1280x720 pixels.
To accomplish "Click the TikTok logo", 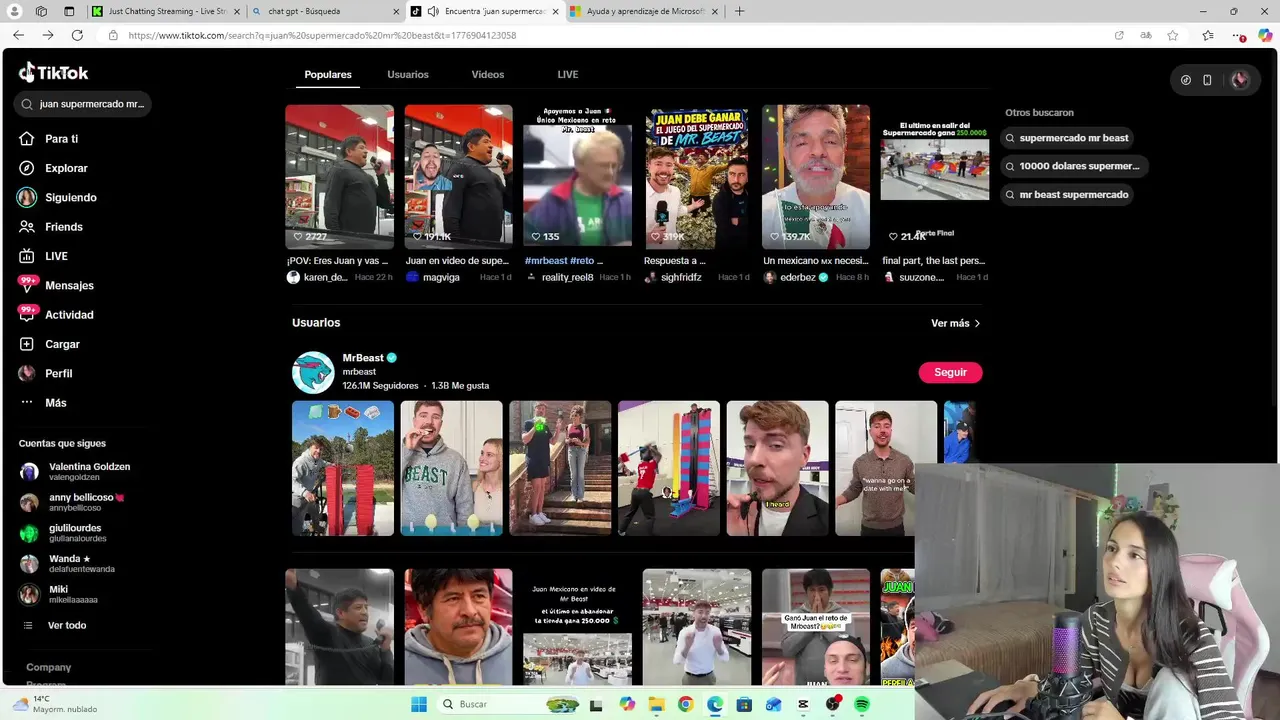I will pyautogui.click(x=54, y=72).
